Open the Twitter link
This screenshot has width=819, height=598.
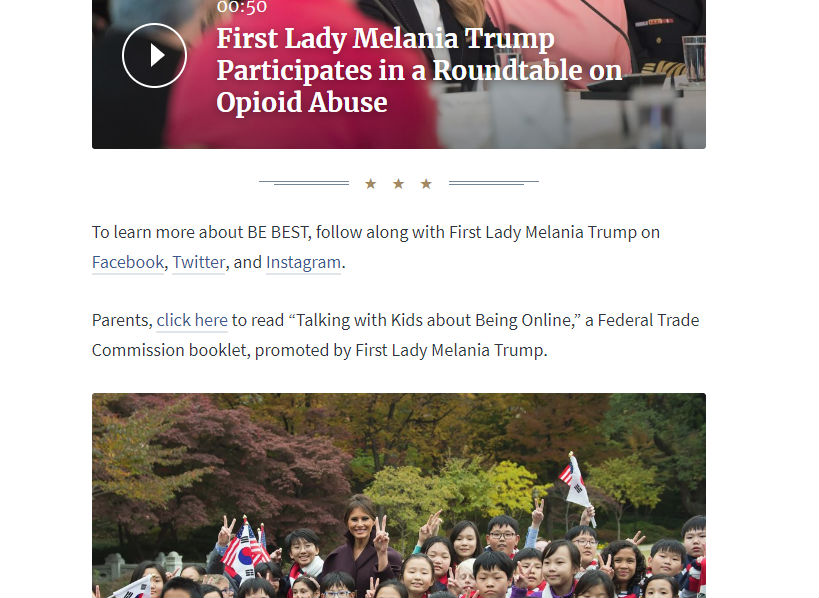(x=198, y=262)
